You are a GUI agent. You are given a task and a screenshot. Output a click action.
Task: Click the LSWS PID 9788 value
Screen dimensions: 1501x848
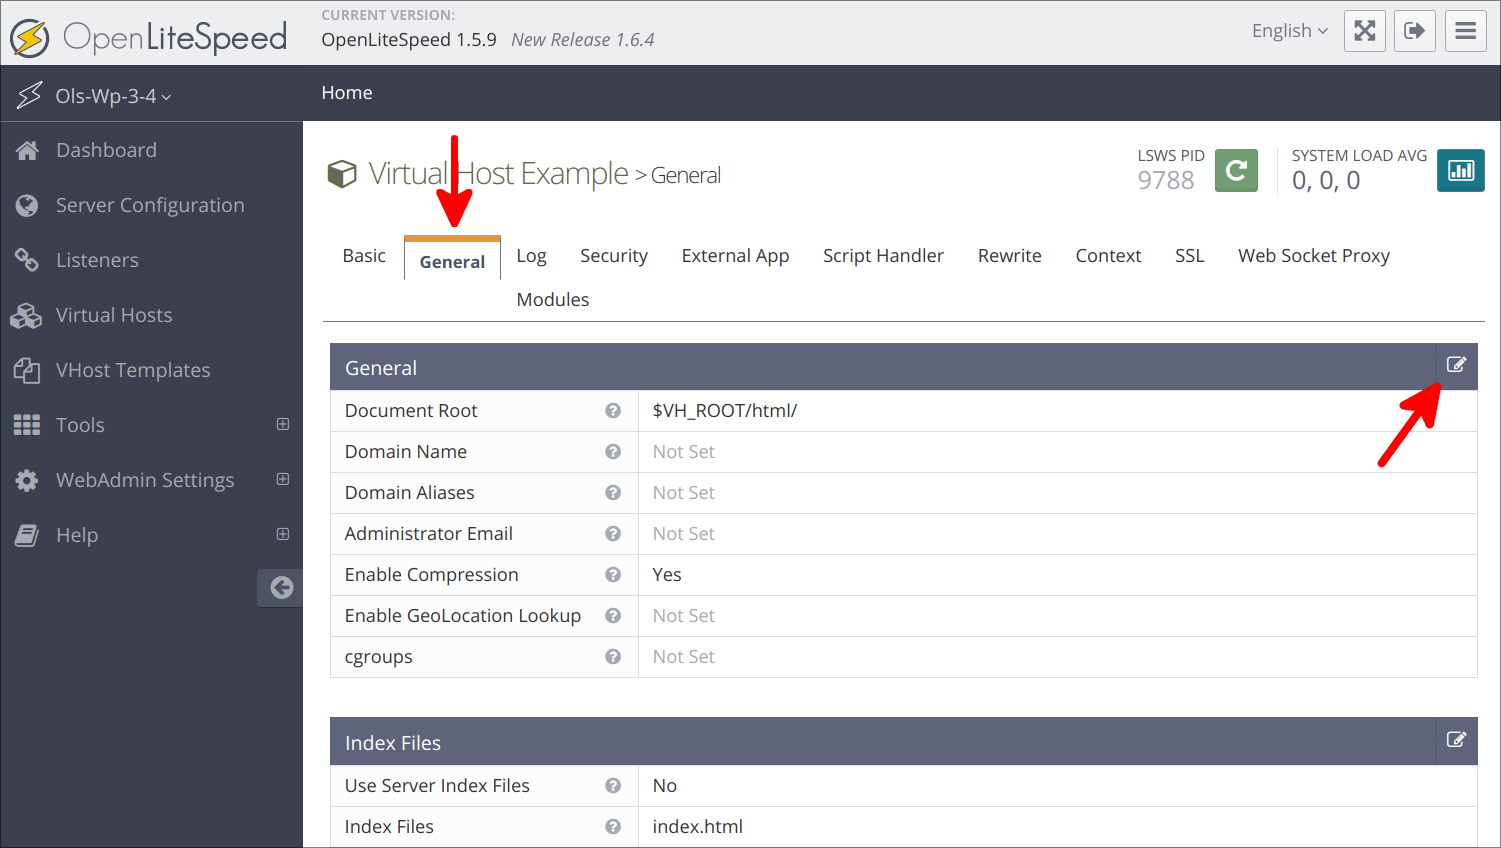pos(1166,180)
